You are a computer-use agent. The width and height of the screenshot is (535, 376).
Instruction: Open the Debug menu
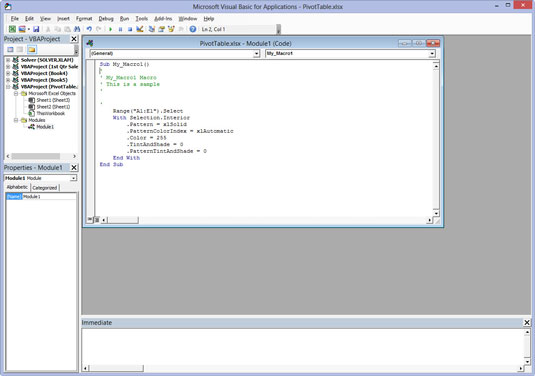coord(106,18)
